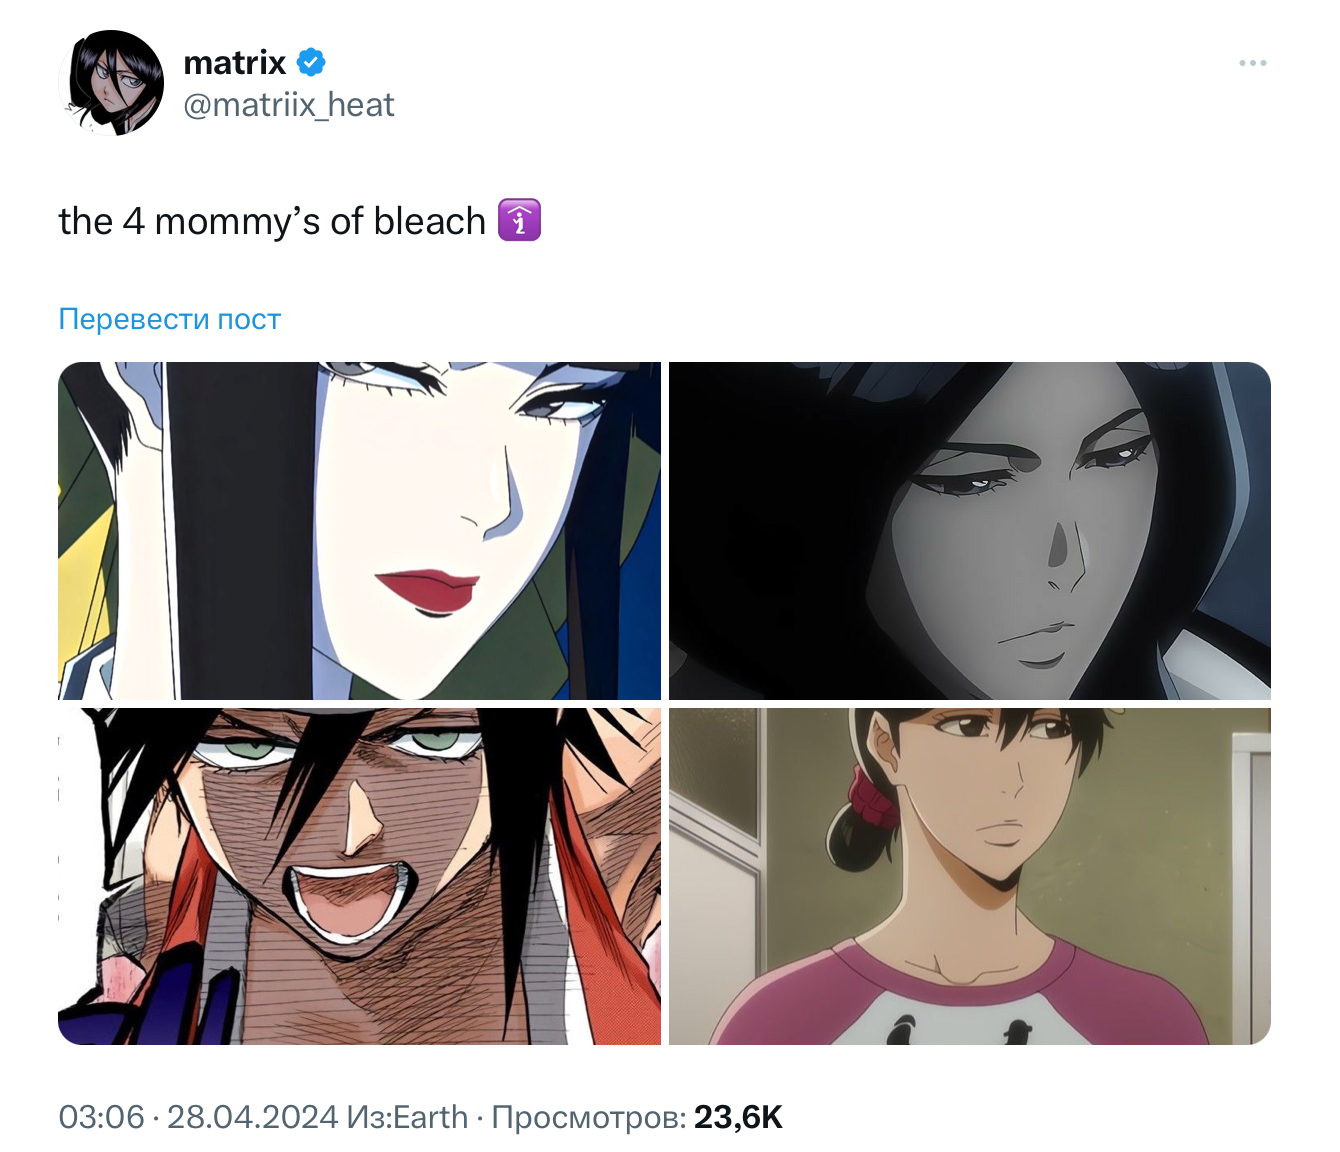Viewport: 1340px width, 1152px height.
Task: Click the display name "matrix"
Action: click(x=235, y=63)
